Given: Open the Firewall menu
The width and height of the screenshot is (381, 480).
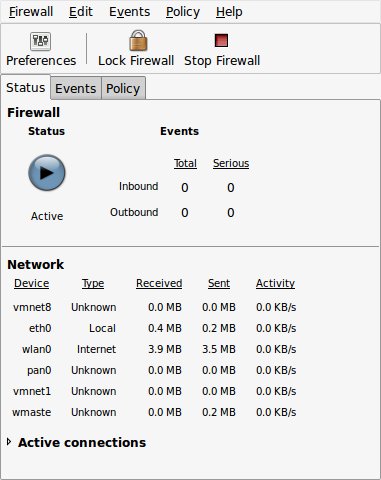Looking at the screenshot, I should coord(31,12).
